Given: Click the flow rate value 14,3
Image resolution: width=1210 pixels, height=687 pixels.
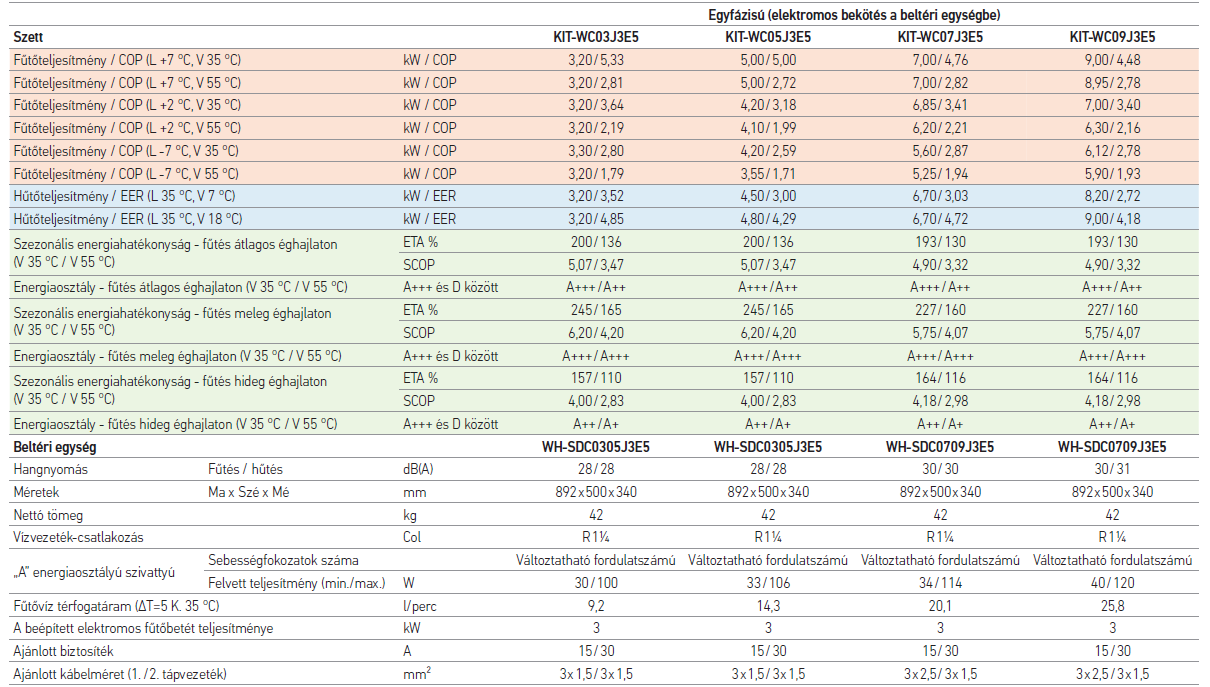Looking at the screenshot, I should [x=768, y=606].
